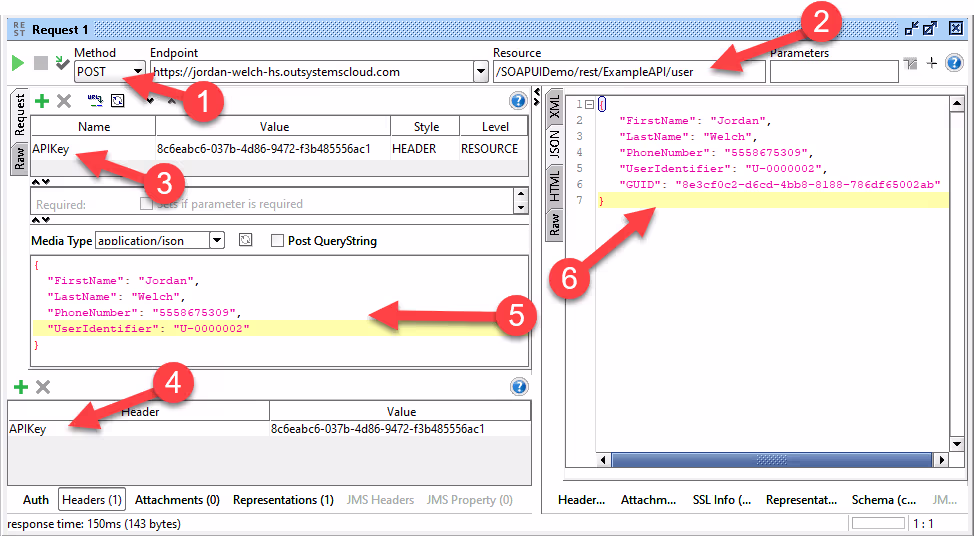Select the Auth tab
The image size is (974, 536).
click(35, 499)
